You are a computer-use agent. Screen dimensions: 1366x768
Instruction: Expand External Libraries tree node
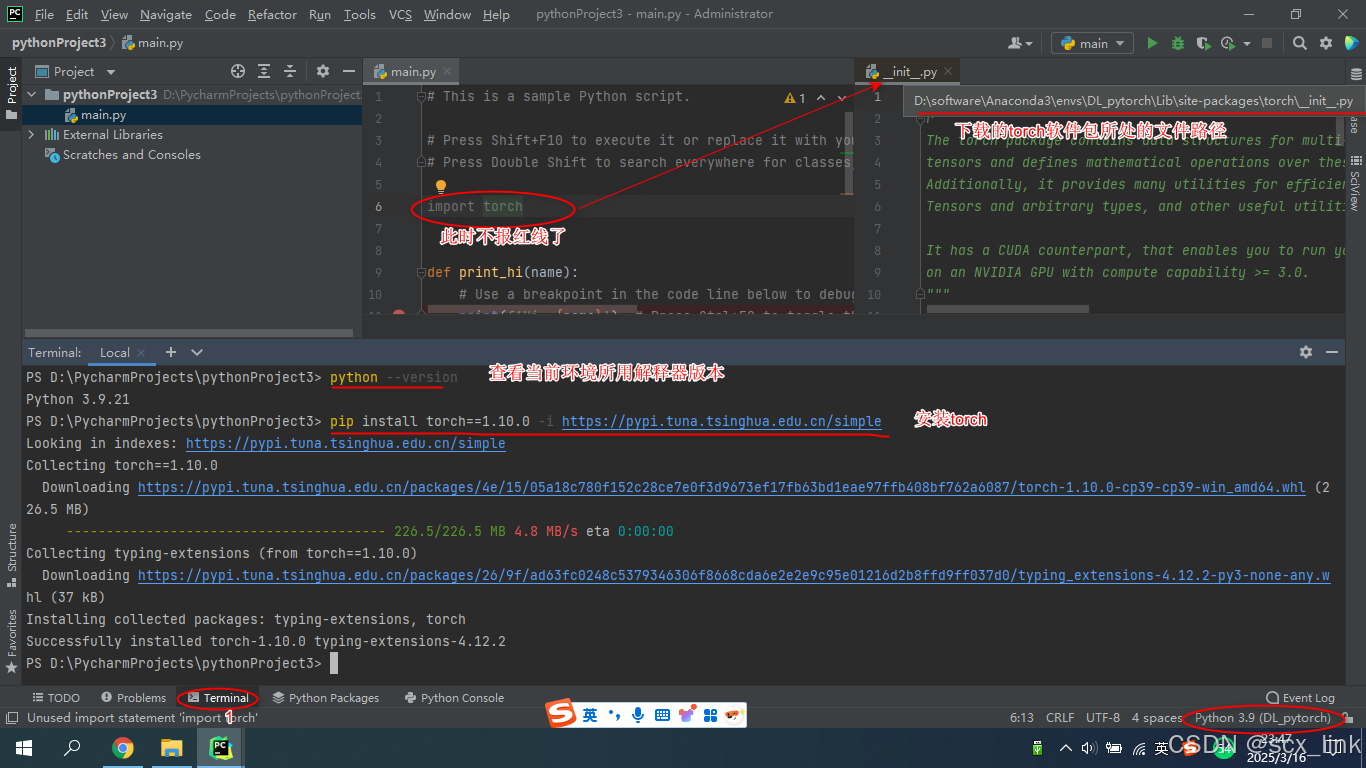pos(31,134)
